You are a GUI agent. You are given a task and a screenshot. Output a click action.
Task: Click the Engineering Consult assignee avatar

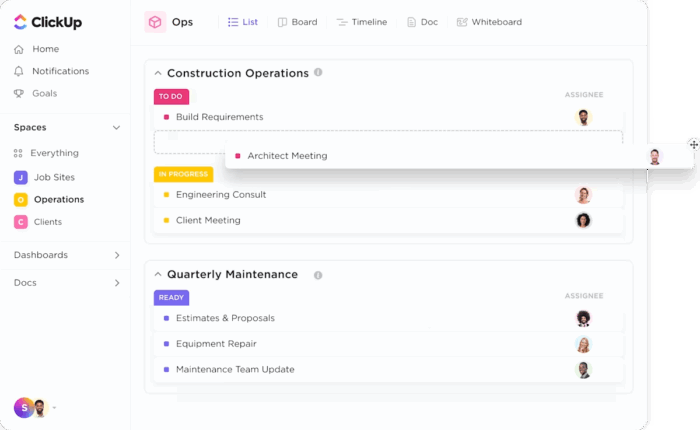[583, 195]
